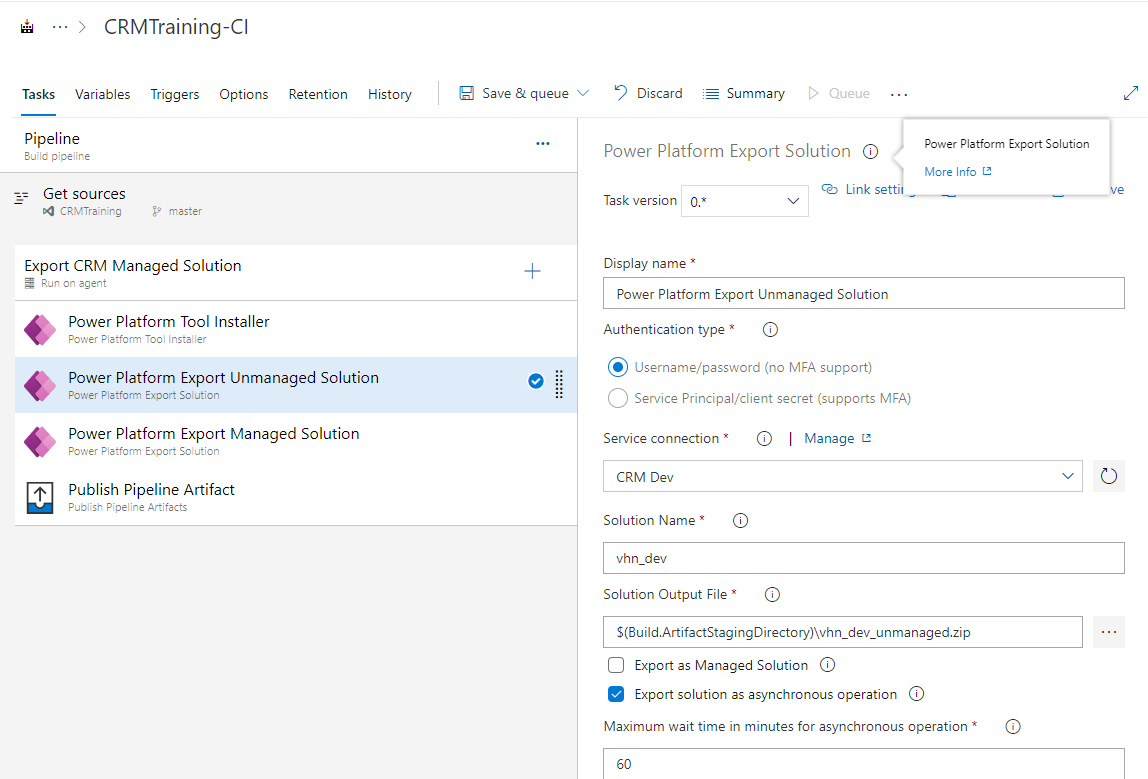Click the info icon beside Power Platform Export Solution title
Screen dimensions: 1148x779
click(871, 152)
